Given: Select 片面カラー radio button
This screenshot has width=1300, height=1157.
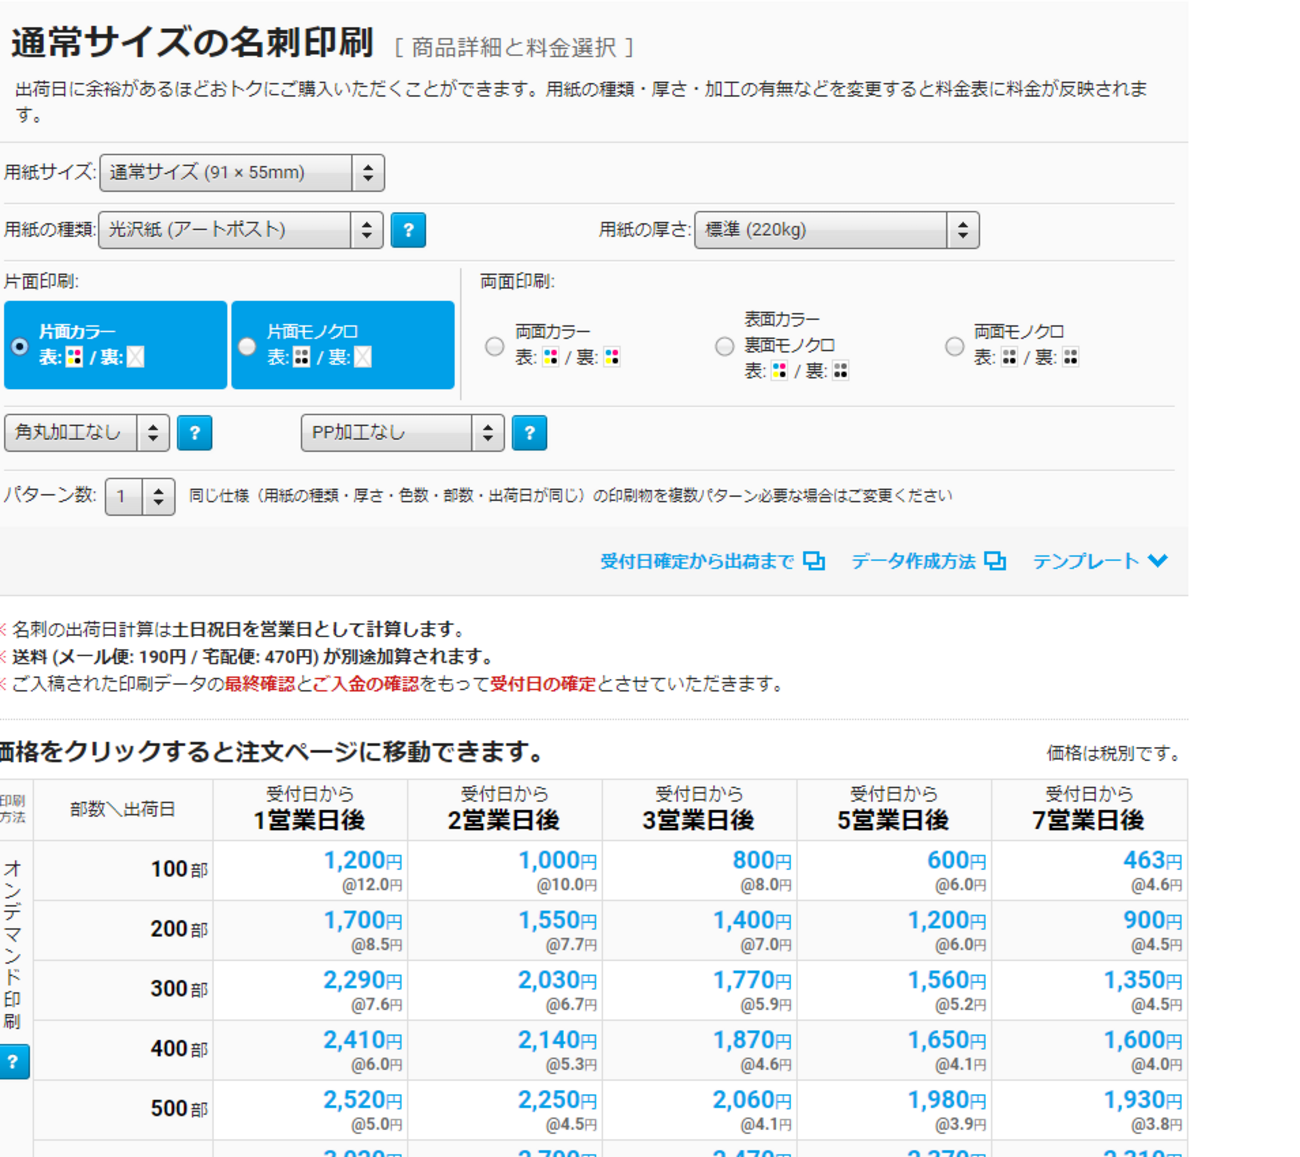Looking at the screenshot, I should pyautogui.click(x=20, y=346).
